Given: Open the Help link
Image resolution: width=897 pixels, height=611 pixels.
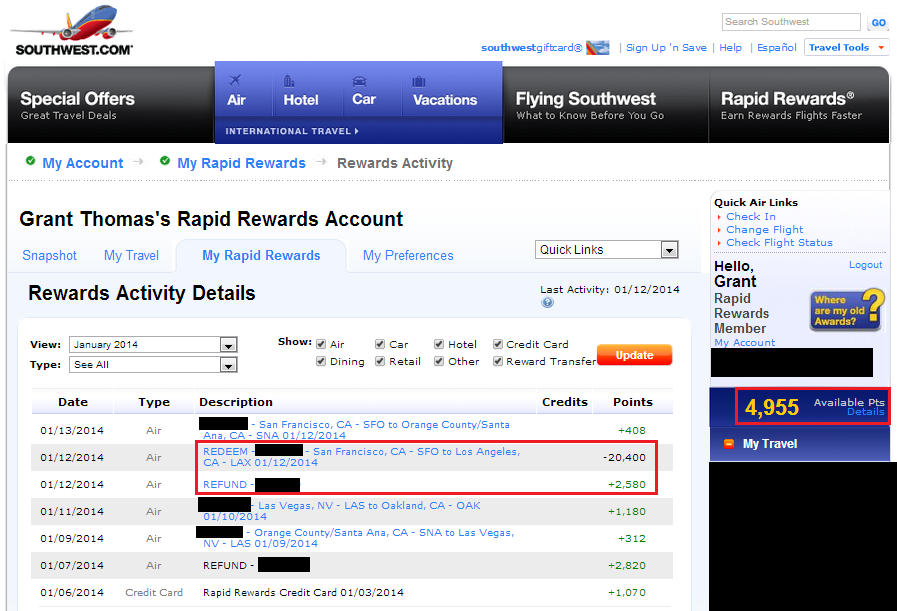Looking at the screenshot, I should pyautogui.click(x=731, y=47).
